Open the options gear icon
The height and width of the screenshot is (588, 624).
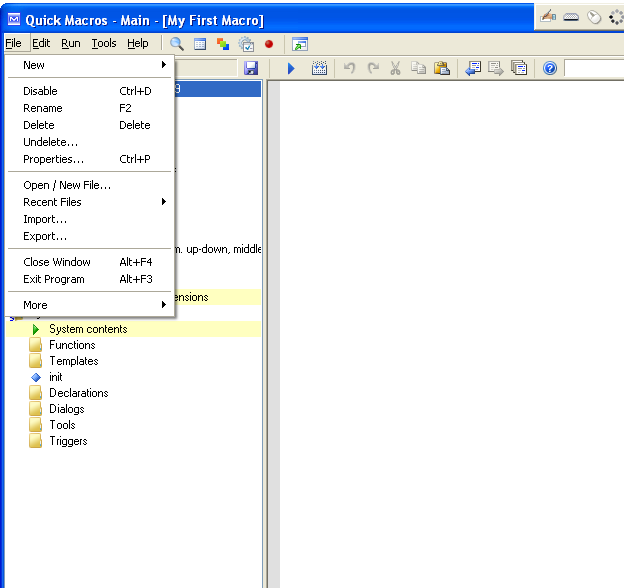(x=246, y=44)
